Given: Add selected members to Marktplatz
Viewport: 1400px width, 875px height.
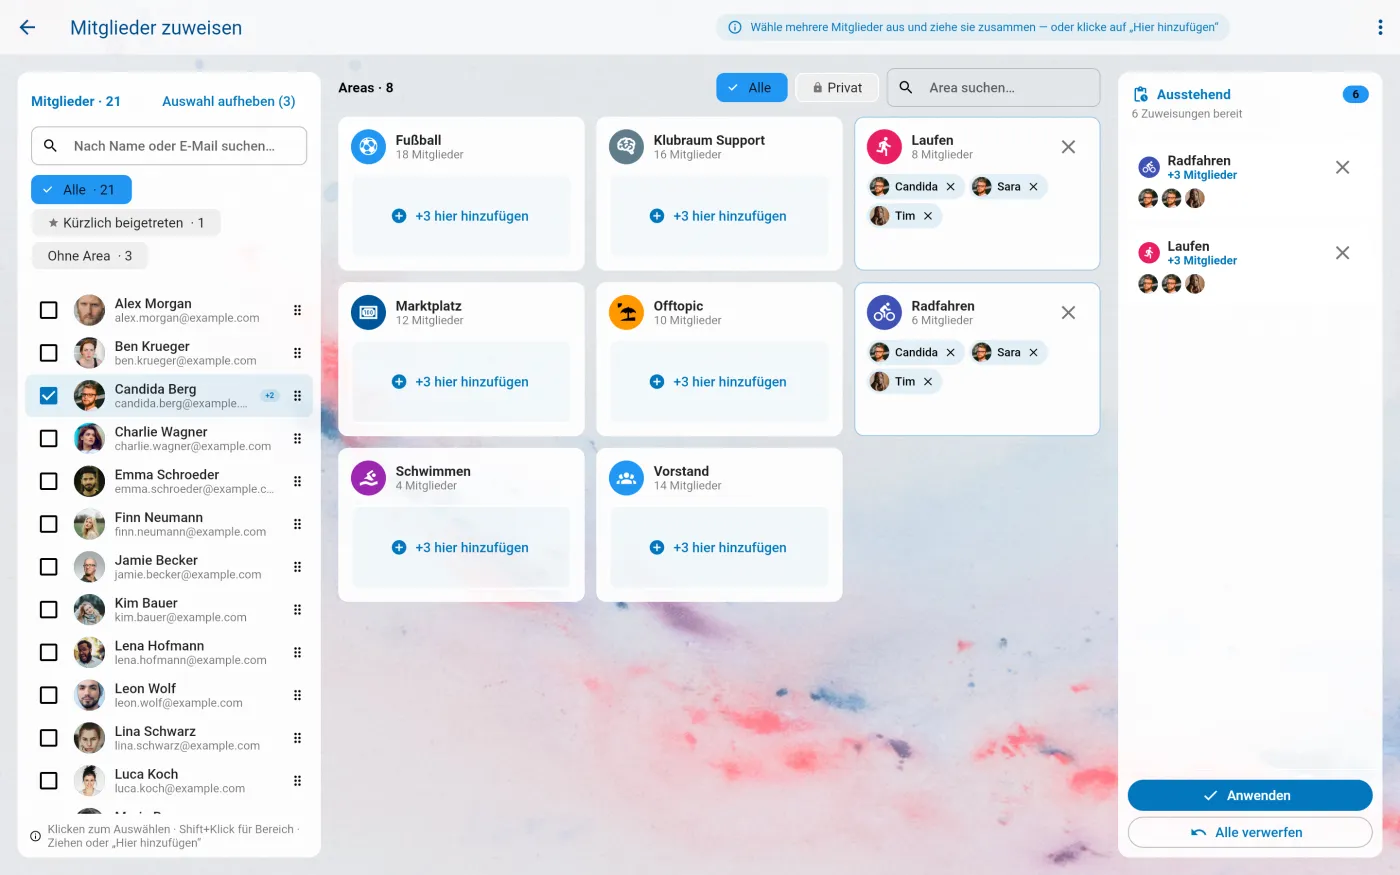Looking at the screenshot, I should 461,382.
